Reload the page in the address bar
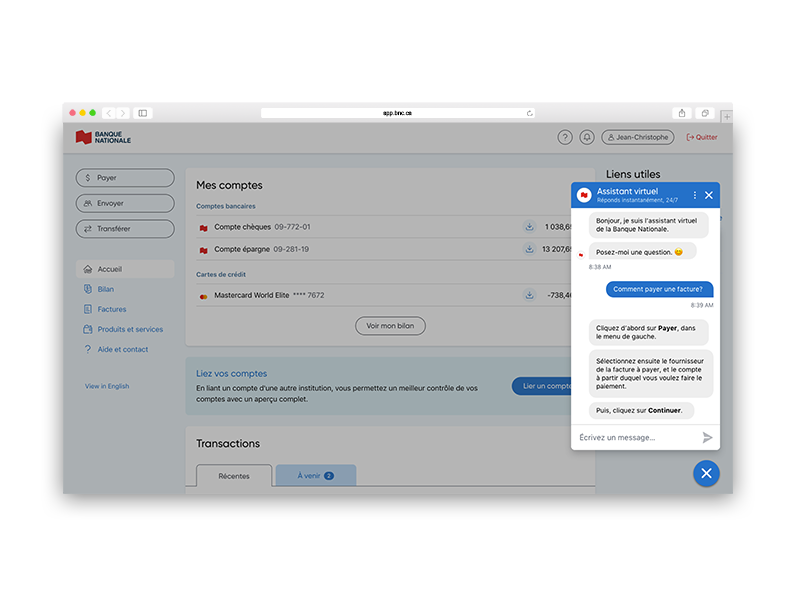Screen dimensions: 800x600 point(529,113)
